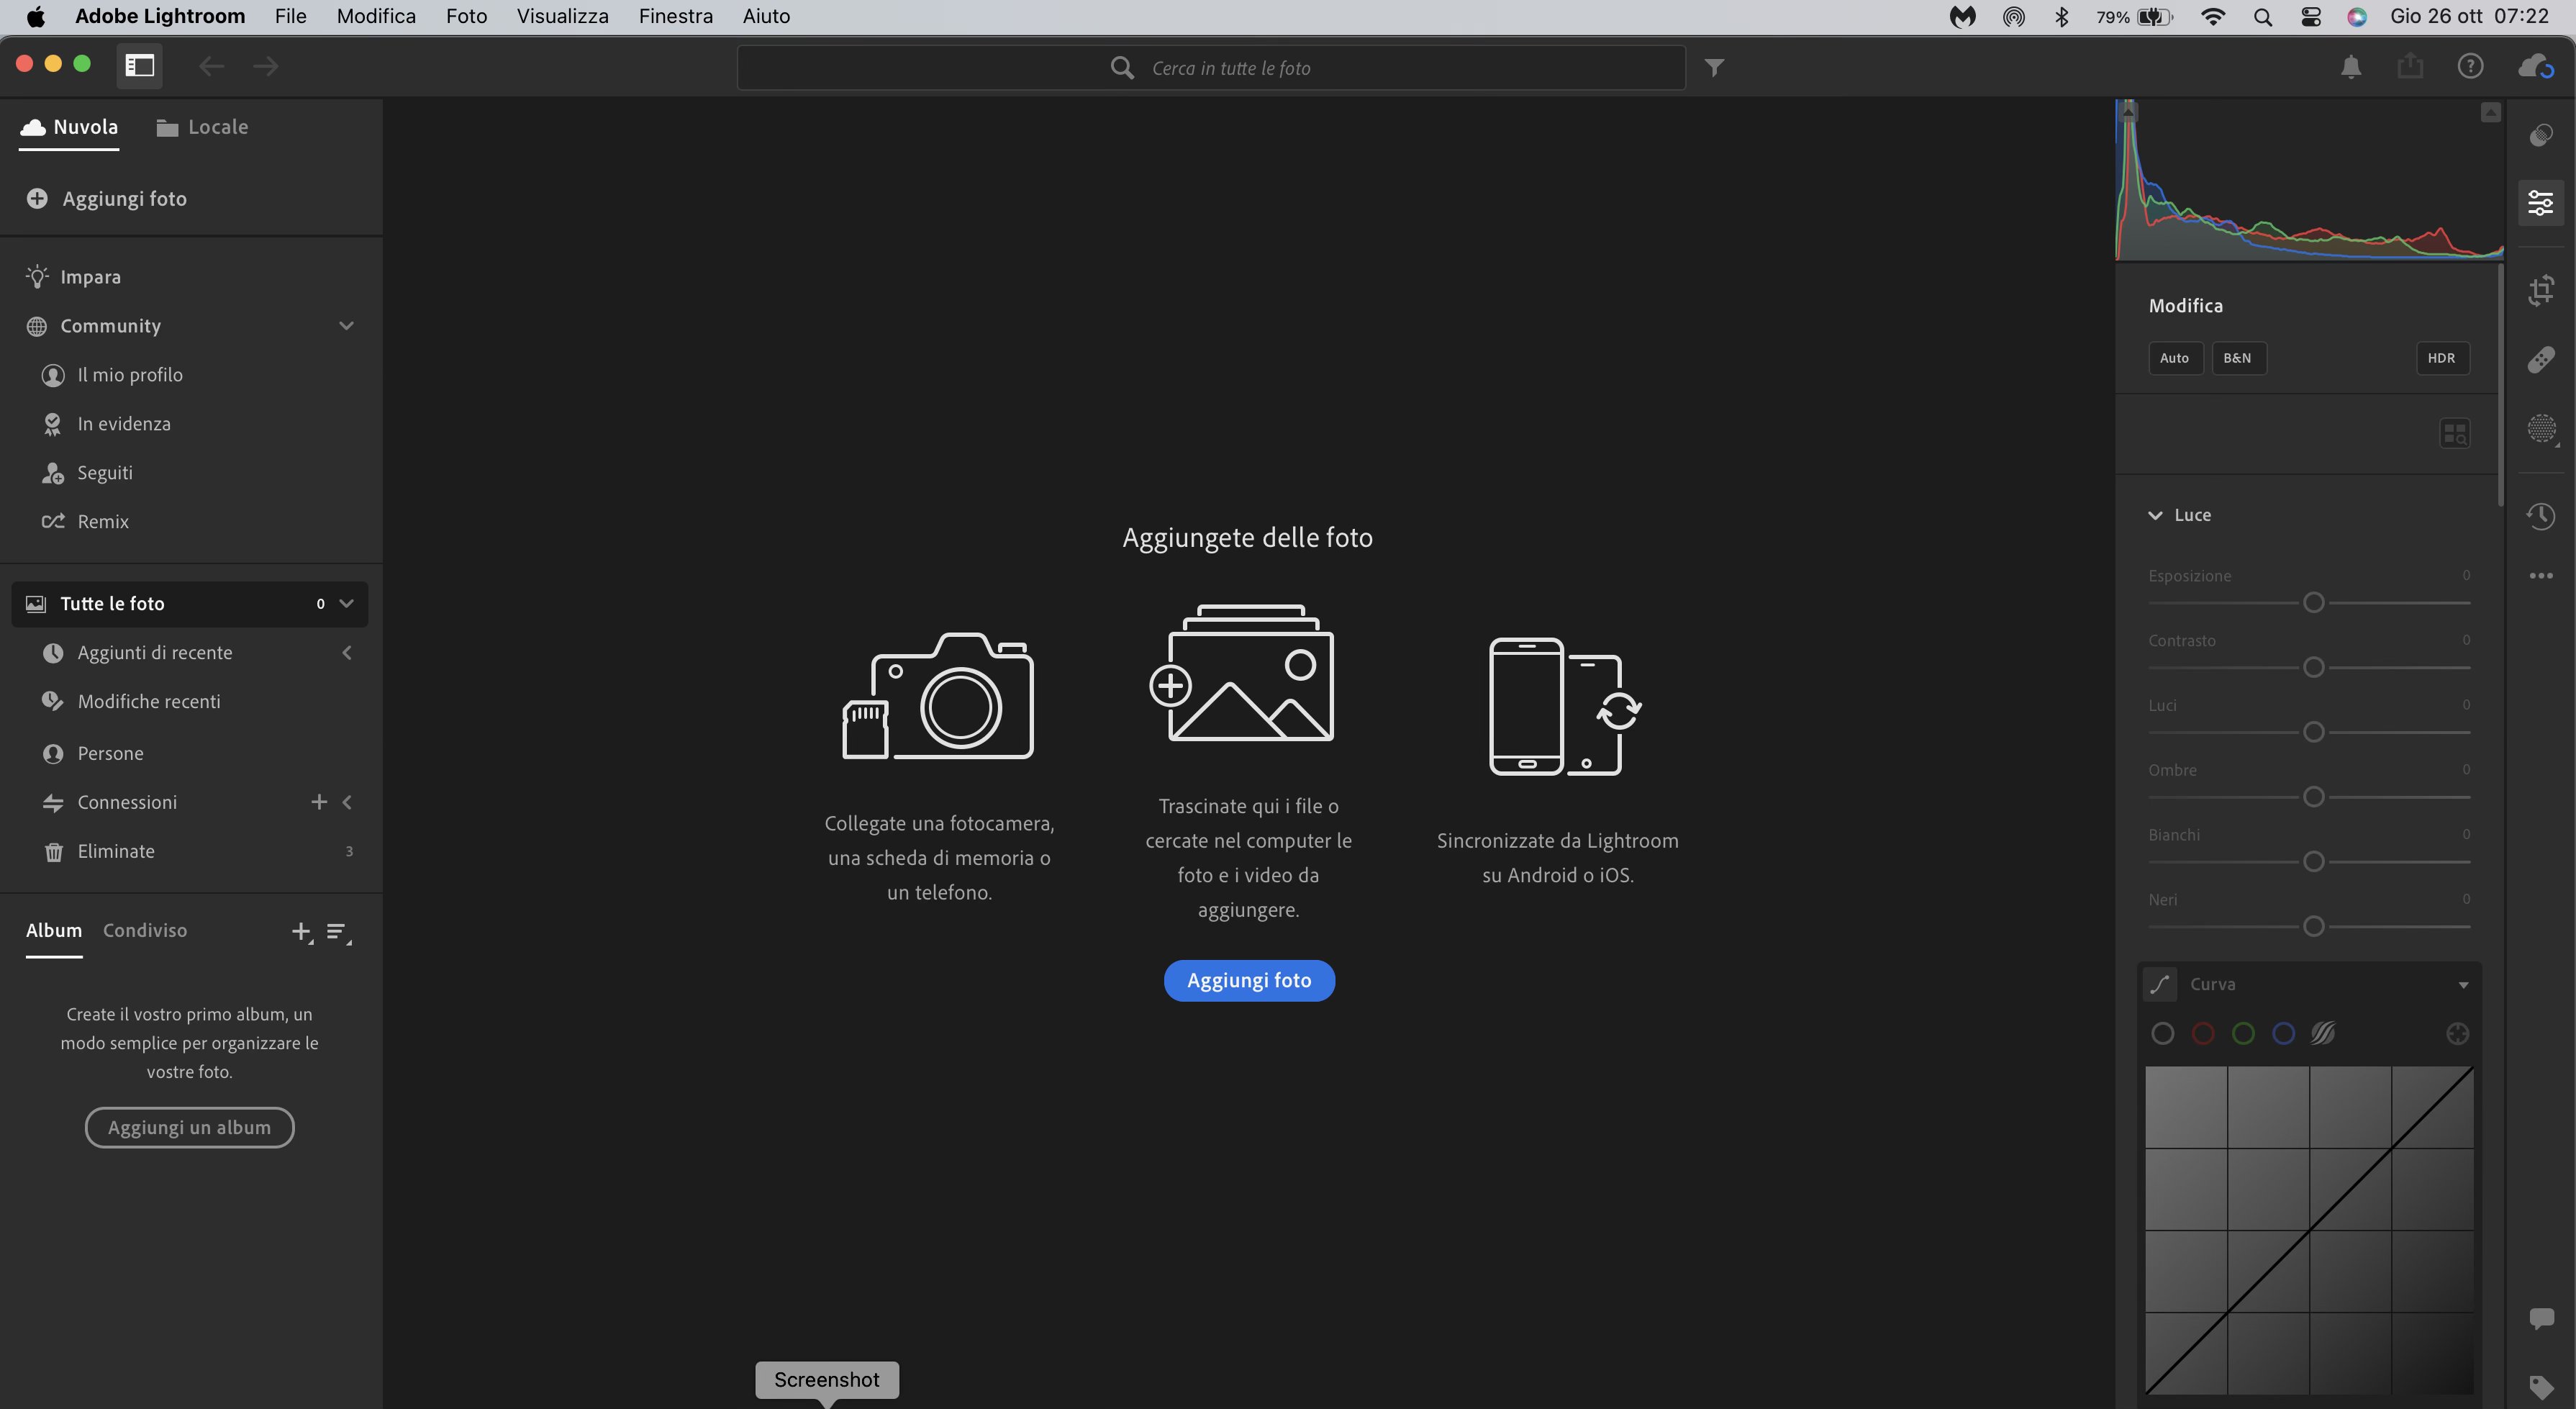Click the filter funnel icon
Image resolution: width=2576 pixels, height=1409 pixels.
(x=1714, y=68)
